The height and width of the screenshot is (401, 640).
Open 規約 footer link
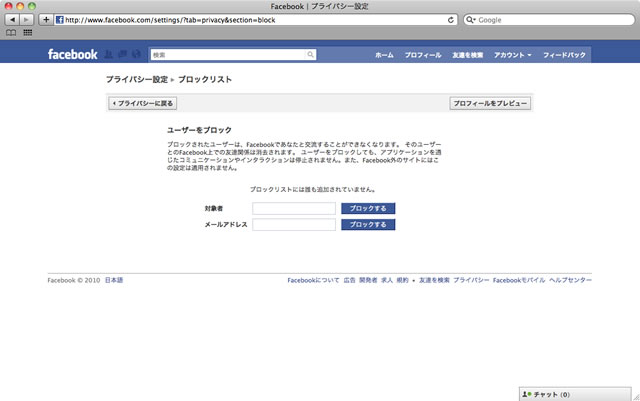click(x=402, y=280)
